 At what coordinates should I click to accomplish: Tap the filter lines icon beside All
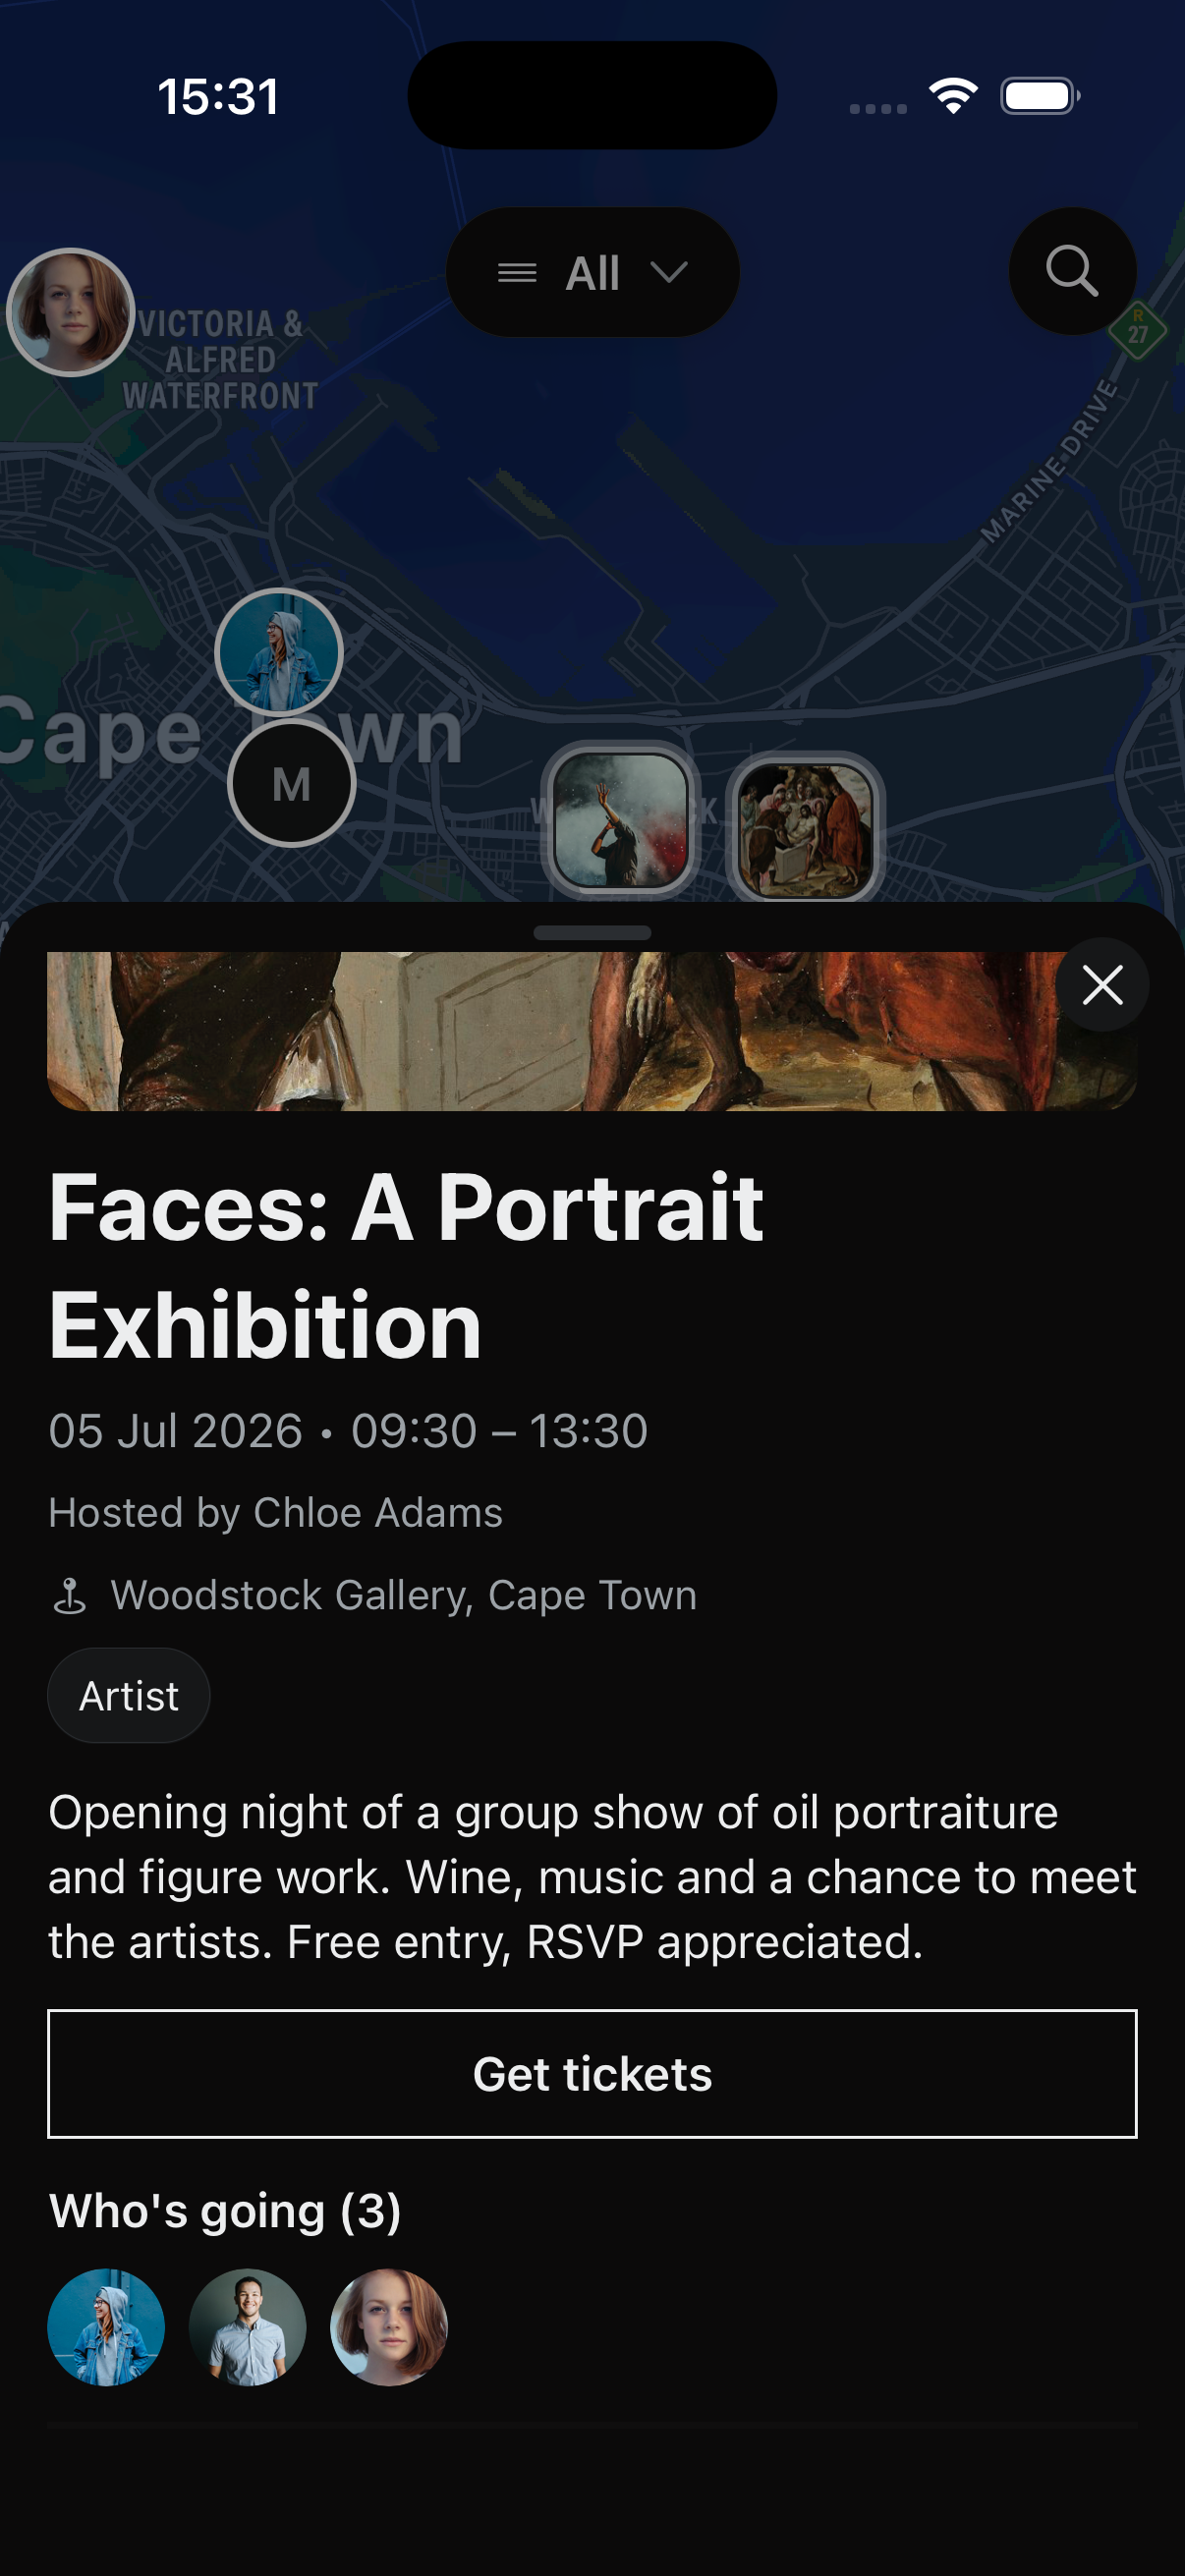pos(517,273)
